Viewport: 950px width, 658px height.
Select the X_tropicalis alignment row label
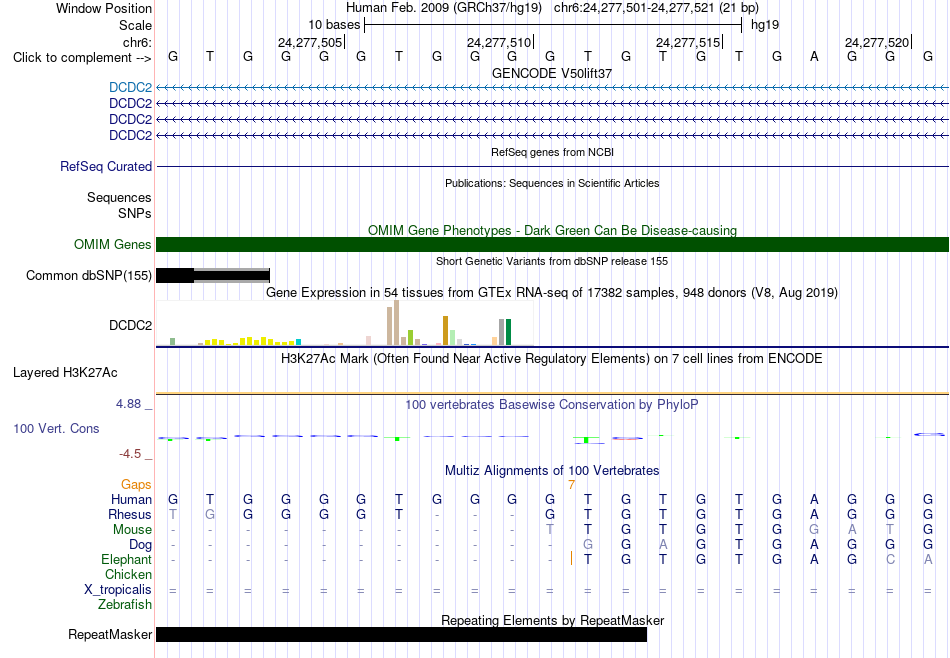[118, 590]
